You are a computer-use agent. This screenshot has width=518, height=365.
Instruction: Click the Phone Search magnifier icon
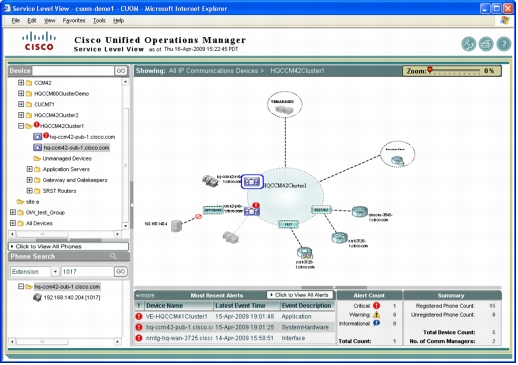click(113, 256)
